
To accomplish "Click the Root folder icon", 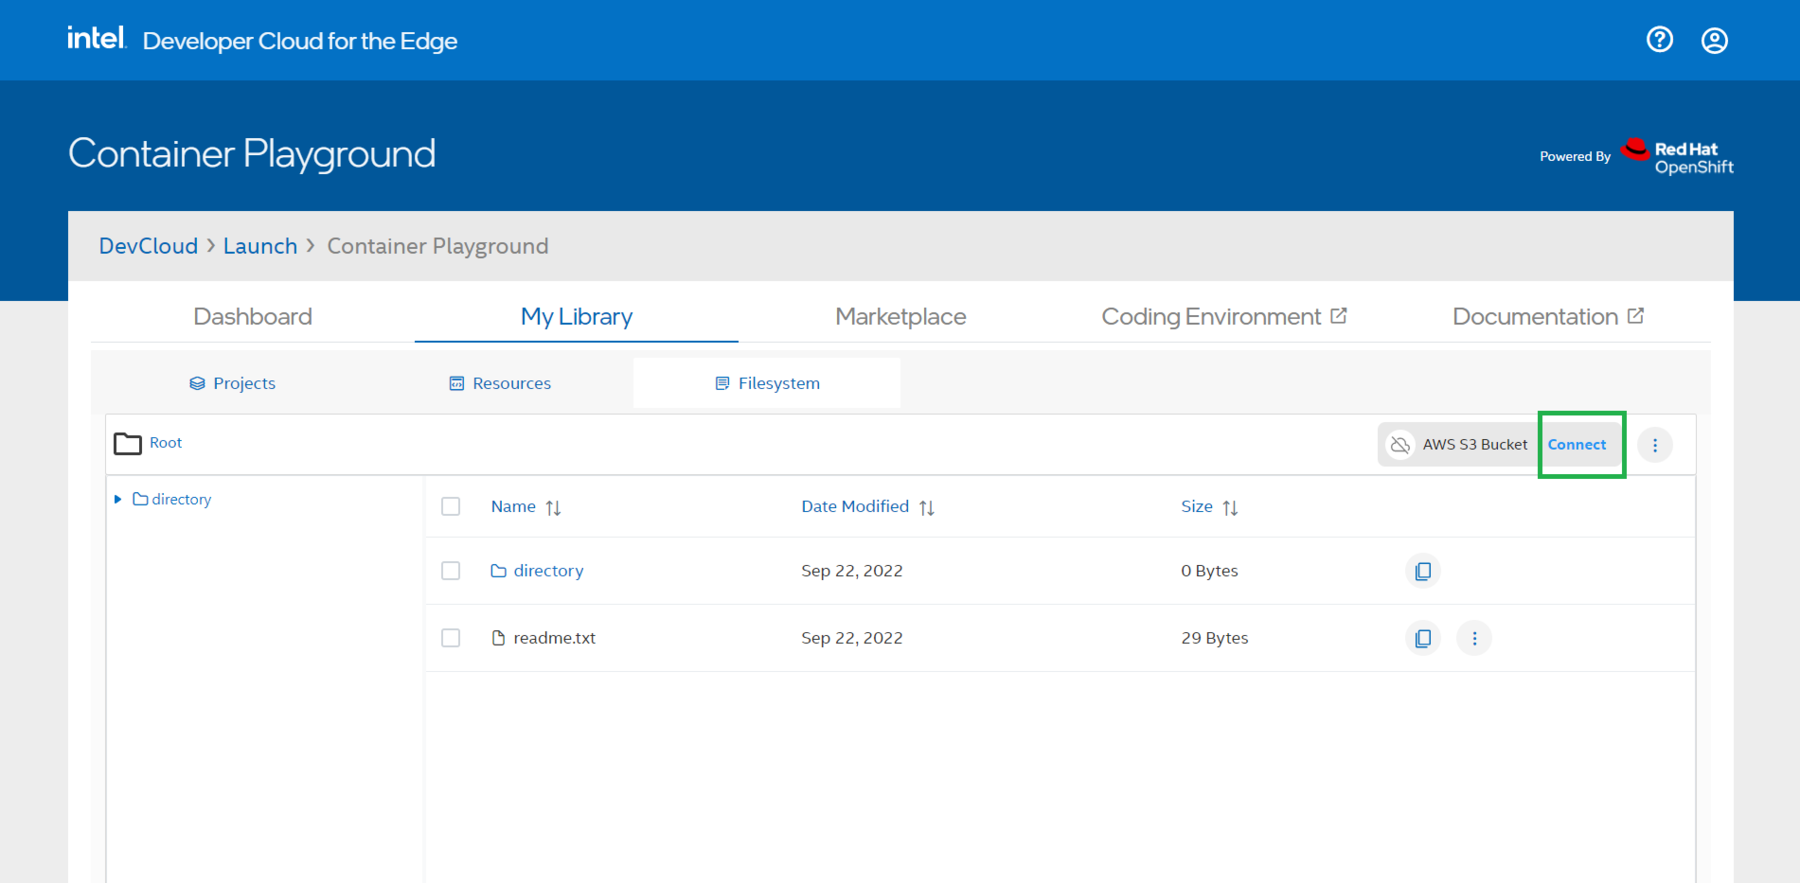I will tap(128, 443).
